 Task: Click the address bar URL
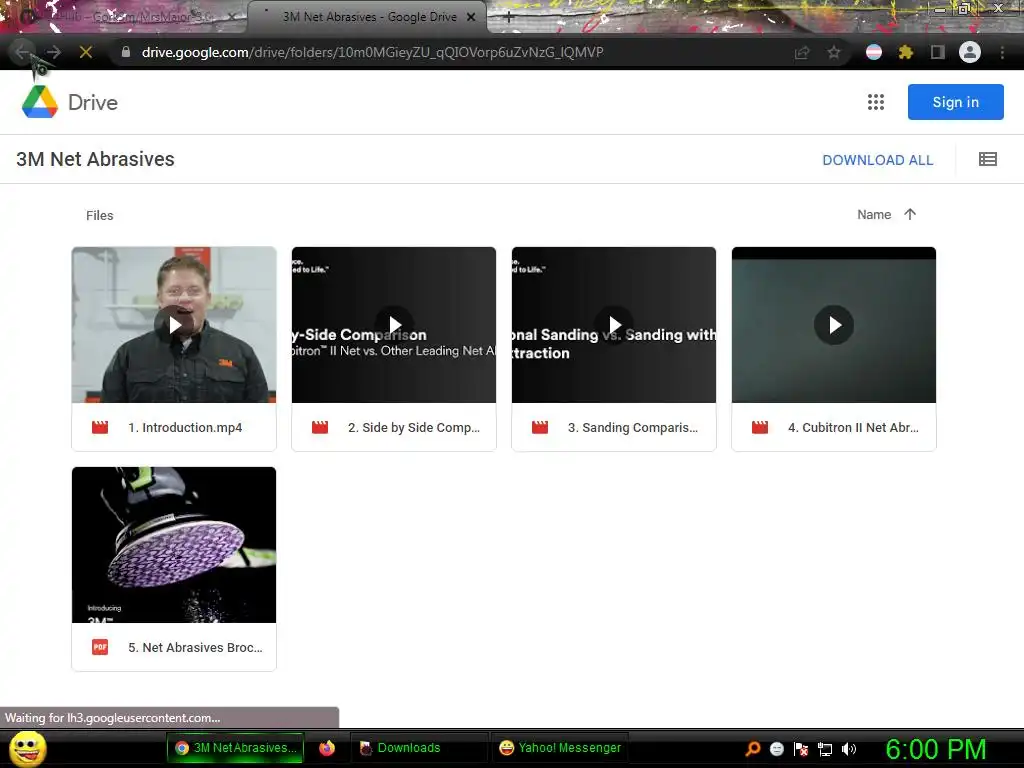click(372, 52)
